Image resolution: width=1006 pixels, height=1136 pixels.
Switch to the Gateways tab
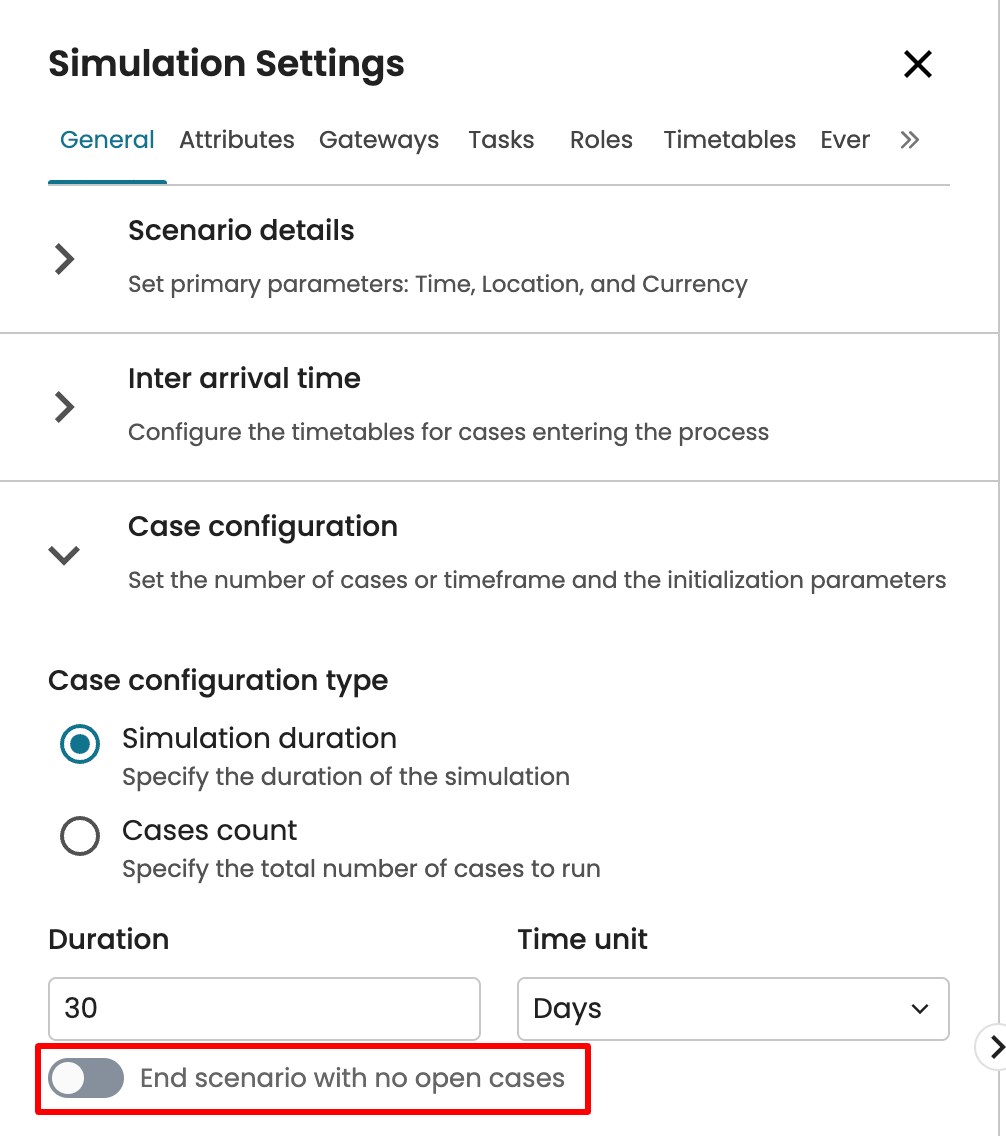[379, 140]
